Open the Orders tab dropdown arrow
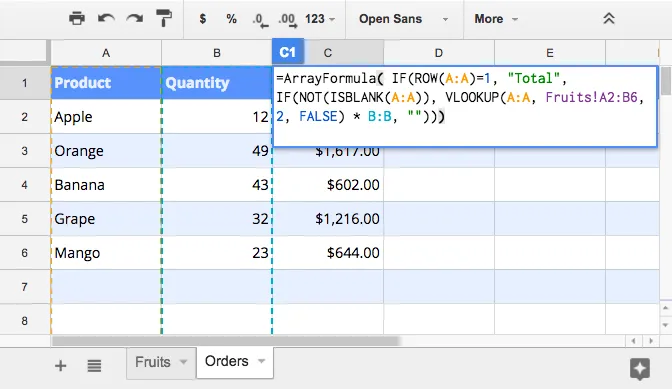Image resolution: width=672 pixels, height=389 pixels. (x=261, y=361)
